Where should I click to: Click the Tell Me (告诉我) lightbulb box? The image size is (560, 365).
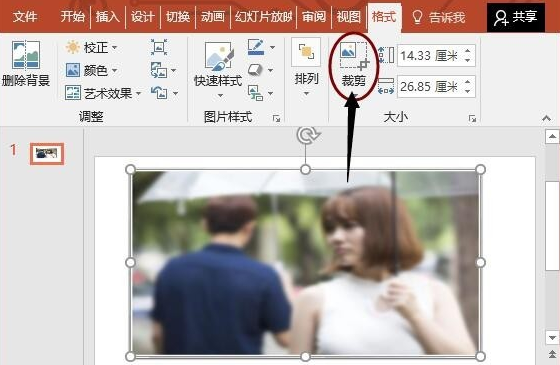439,17
